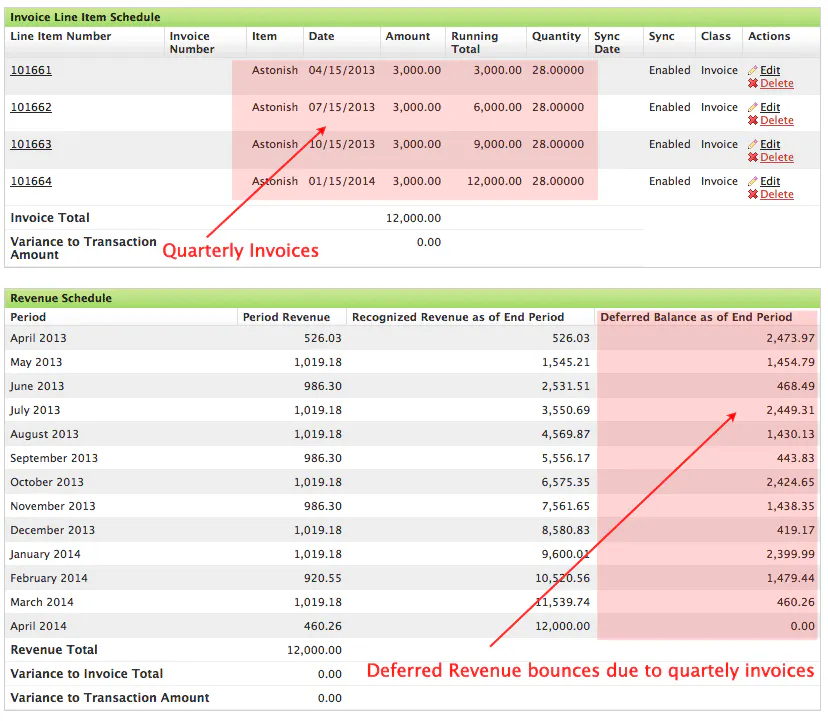Click running total 6,000.00
The height and width of the screenshot is (721, 828).
coord(497,107)
